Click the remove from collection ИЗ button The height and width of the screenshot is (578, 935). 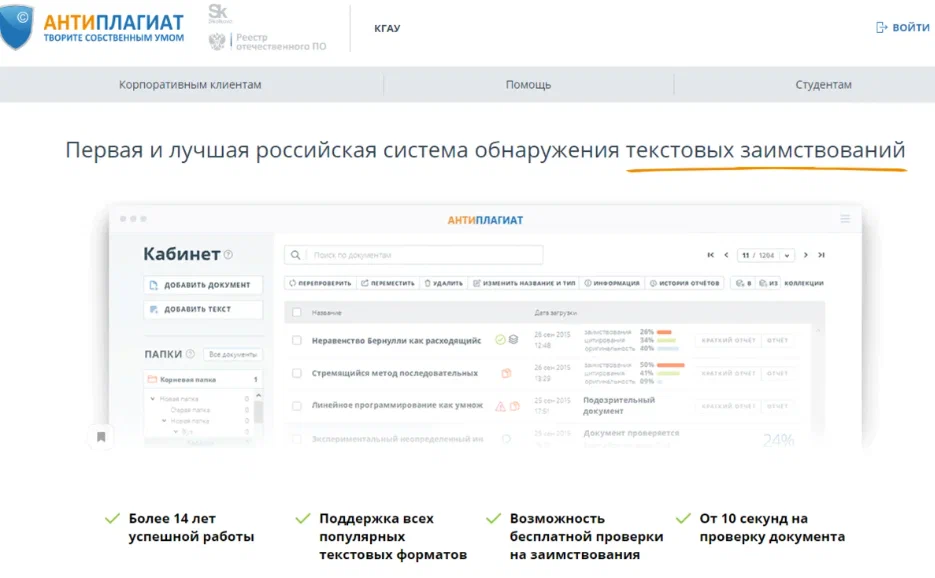click(x=769, y=283)
